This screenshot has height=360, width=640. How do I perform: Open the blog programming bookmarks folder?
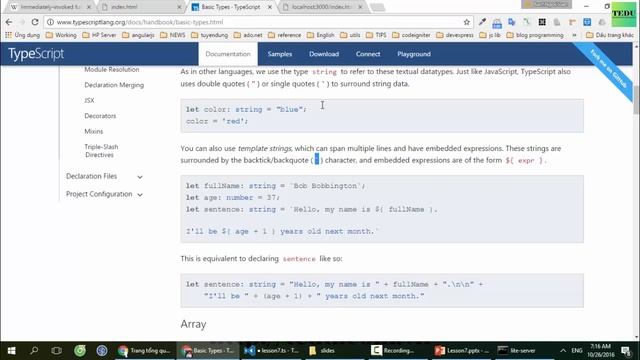pos(535,35)
